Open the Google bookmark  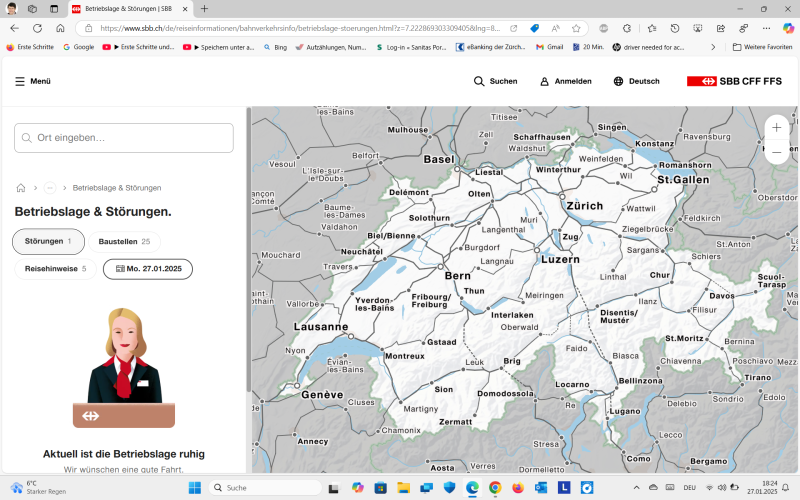(x=79, y=47)
